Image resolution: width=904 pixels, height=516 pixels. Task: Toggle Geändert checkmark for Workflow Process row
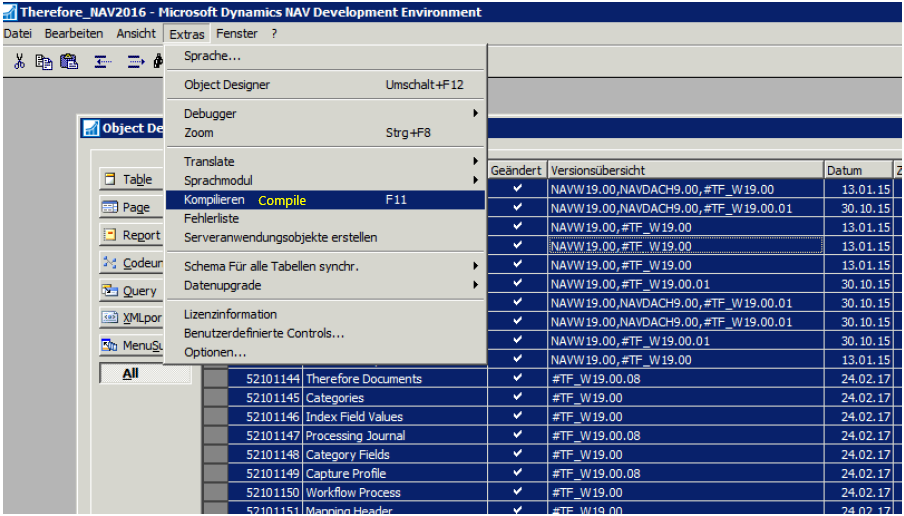coord(517,493)
